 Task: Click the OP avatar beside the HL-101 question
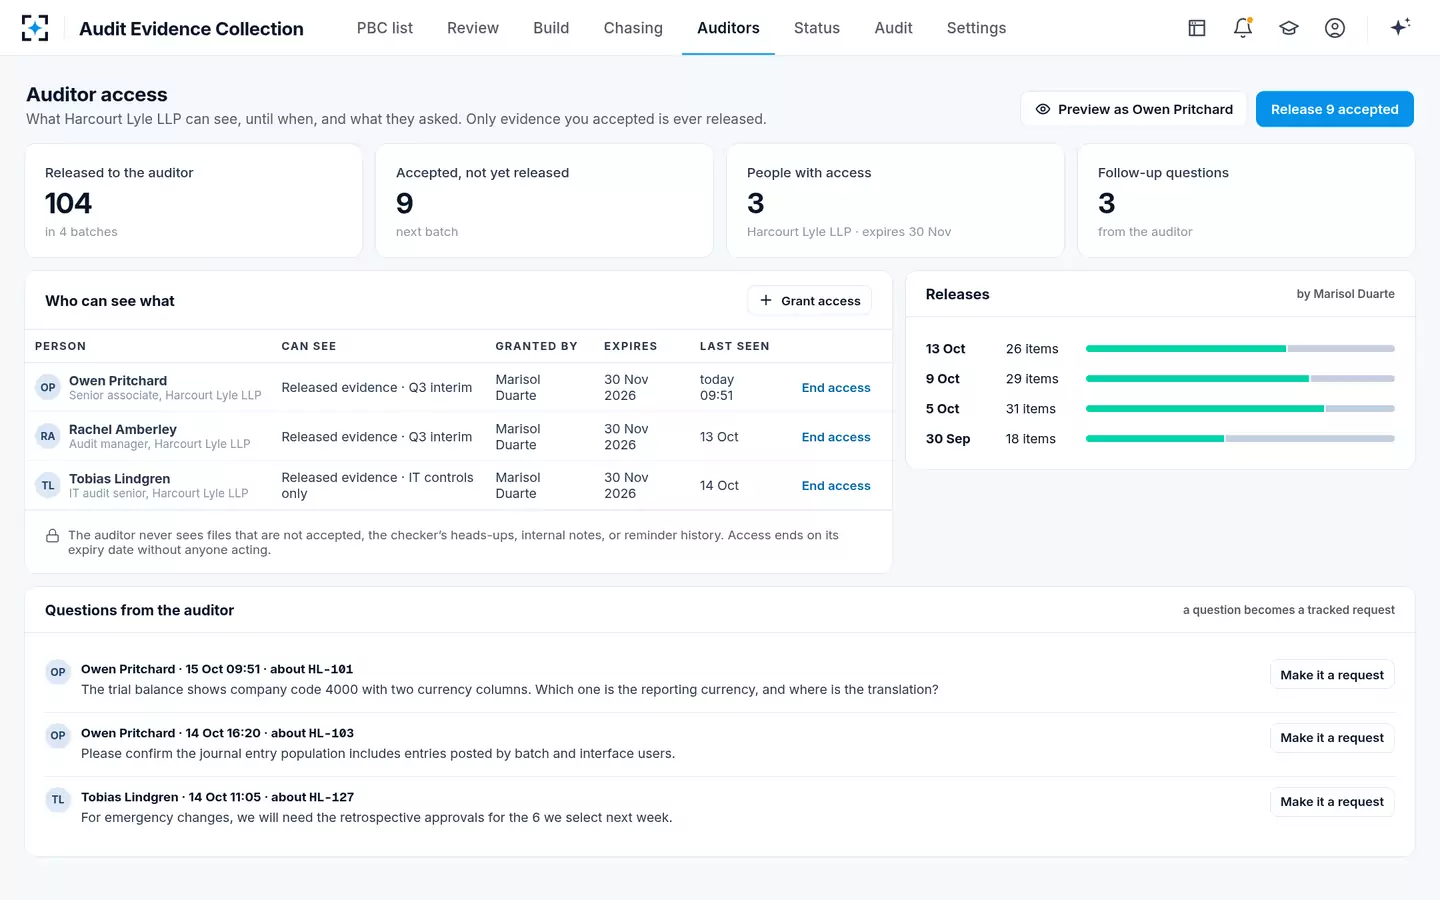click(58, 672)
